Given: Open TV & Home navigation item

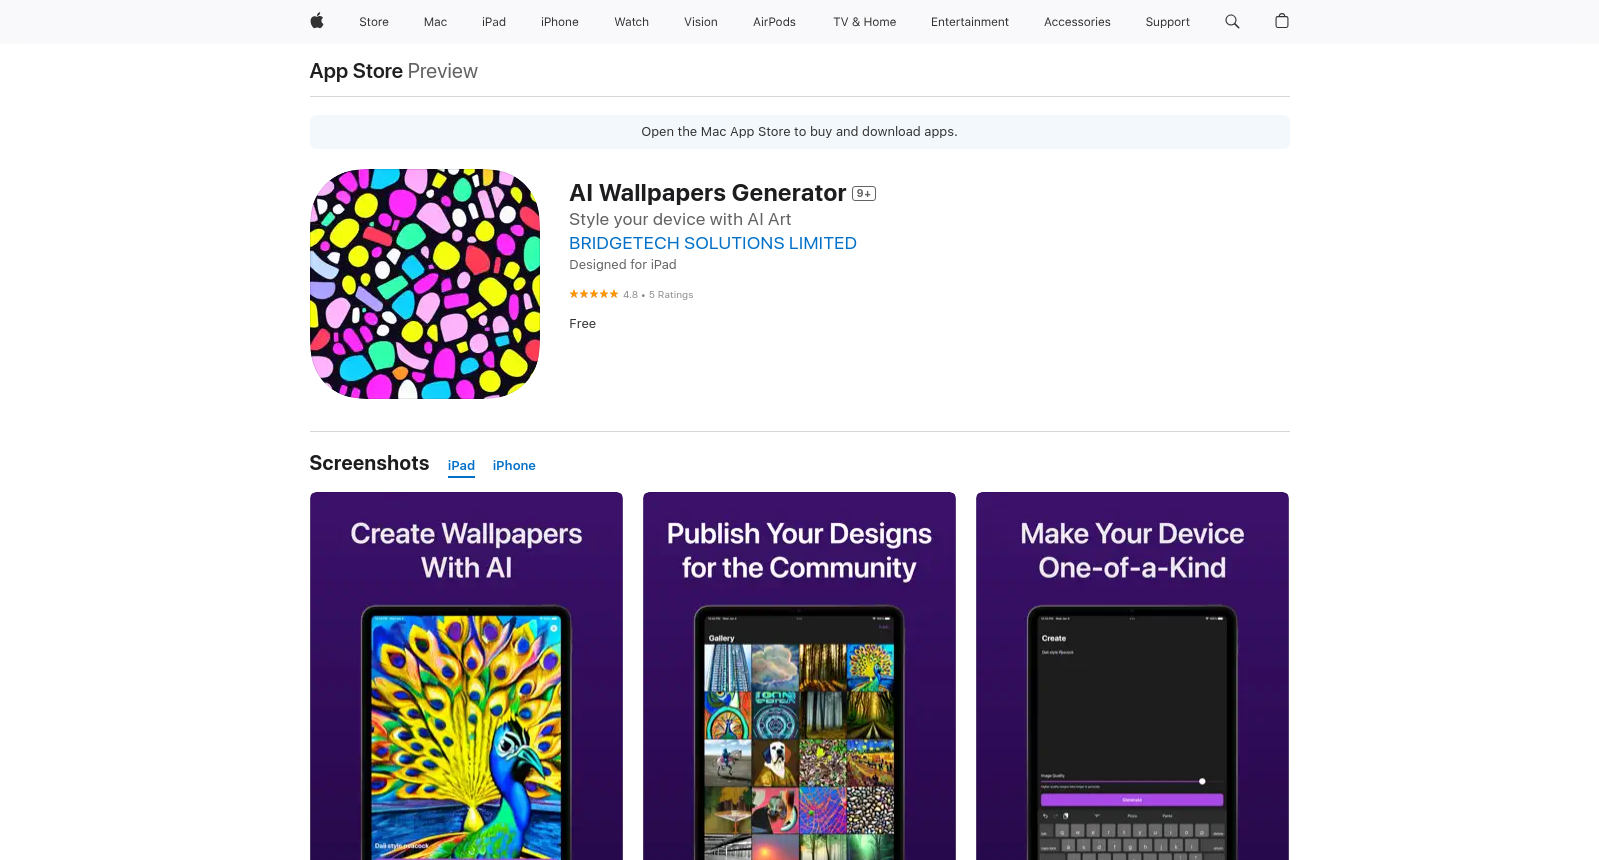Looking at the screenshot, I should coord(864,22).
